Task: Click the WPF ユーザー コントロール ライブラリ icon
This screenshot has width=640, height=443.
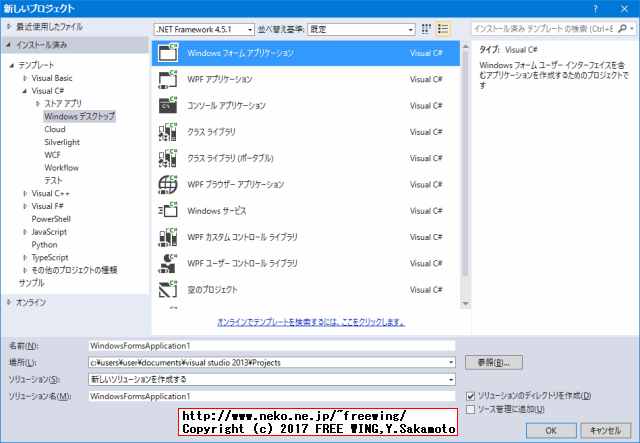Action: [168, 263]
